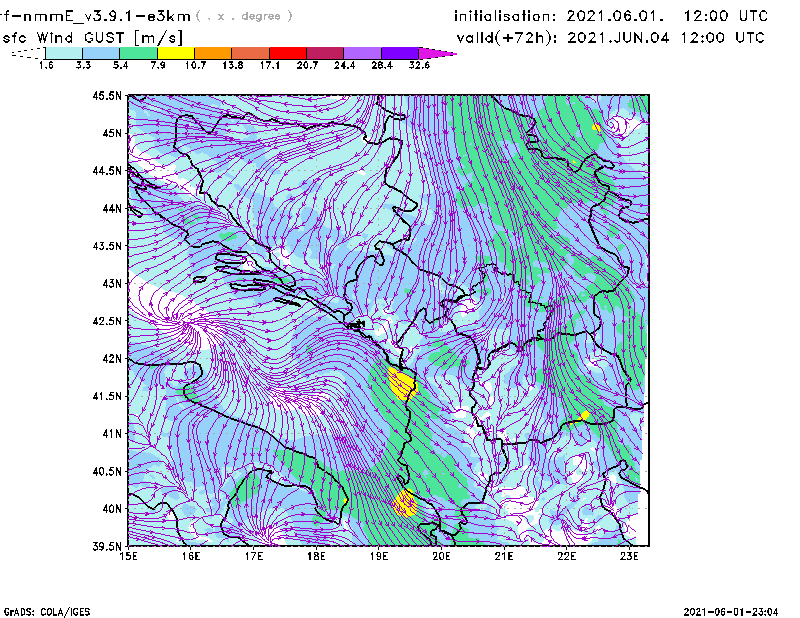Click the "40N" latitude label
This screenshot has height=618, width=800.
[x=112, y=509]
